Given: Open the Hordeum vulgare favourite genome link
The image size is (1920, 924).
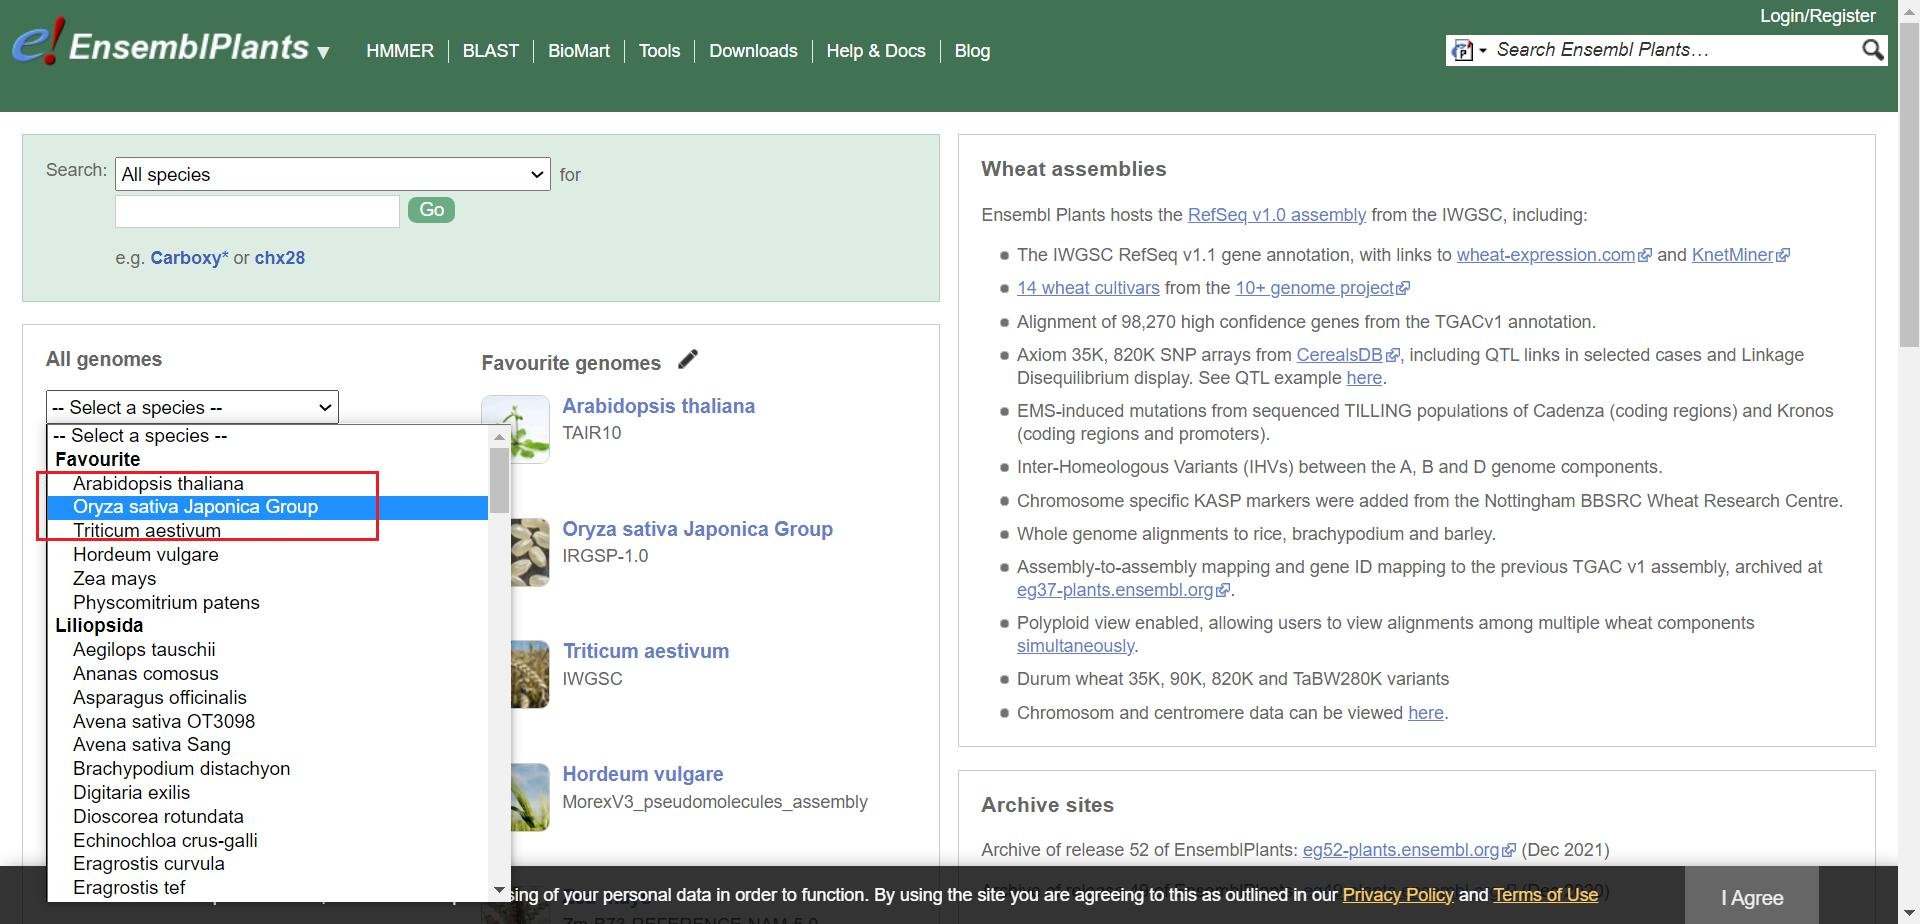Looking at the screenshot, I should pos(643,774).
